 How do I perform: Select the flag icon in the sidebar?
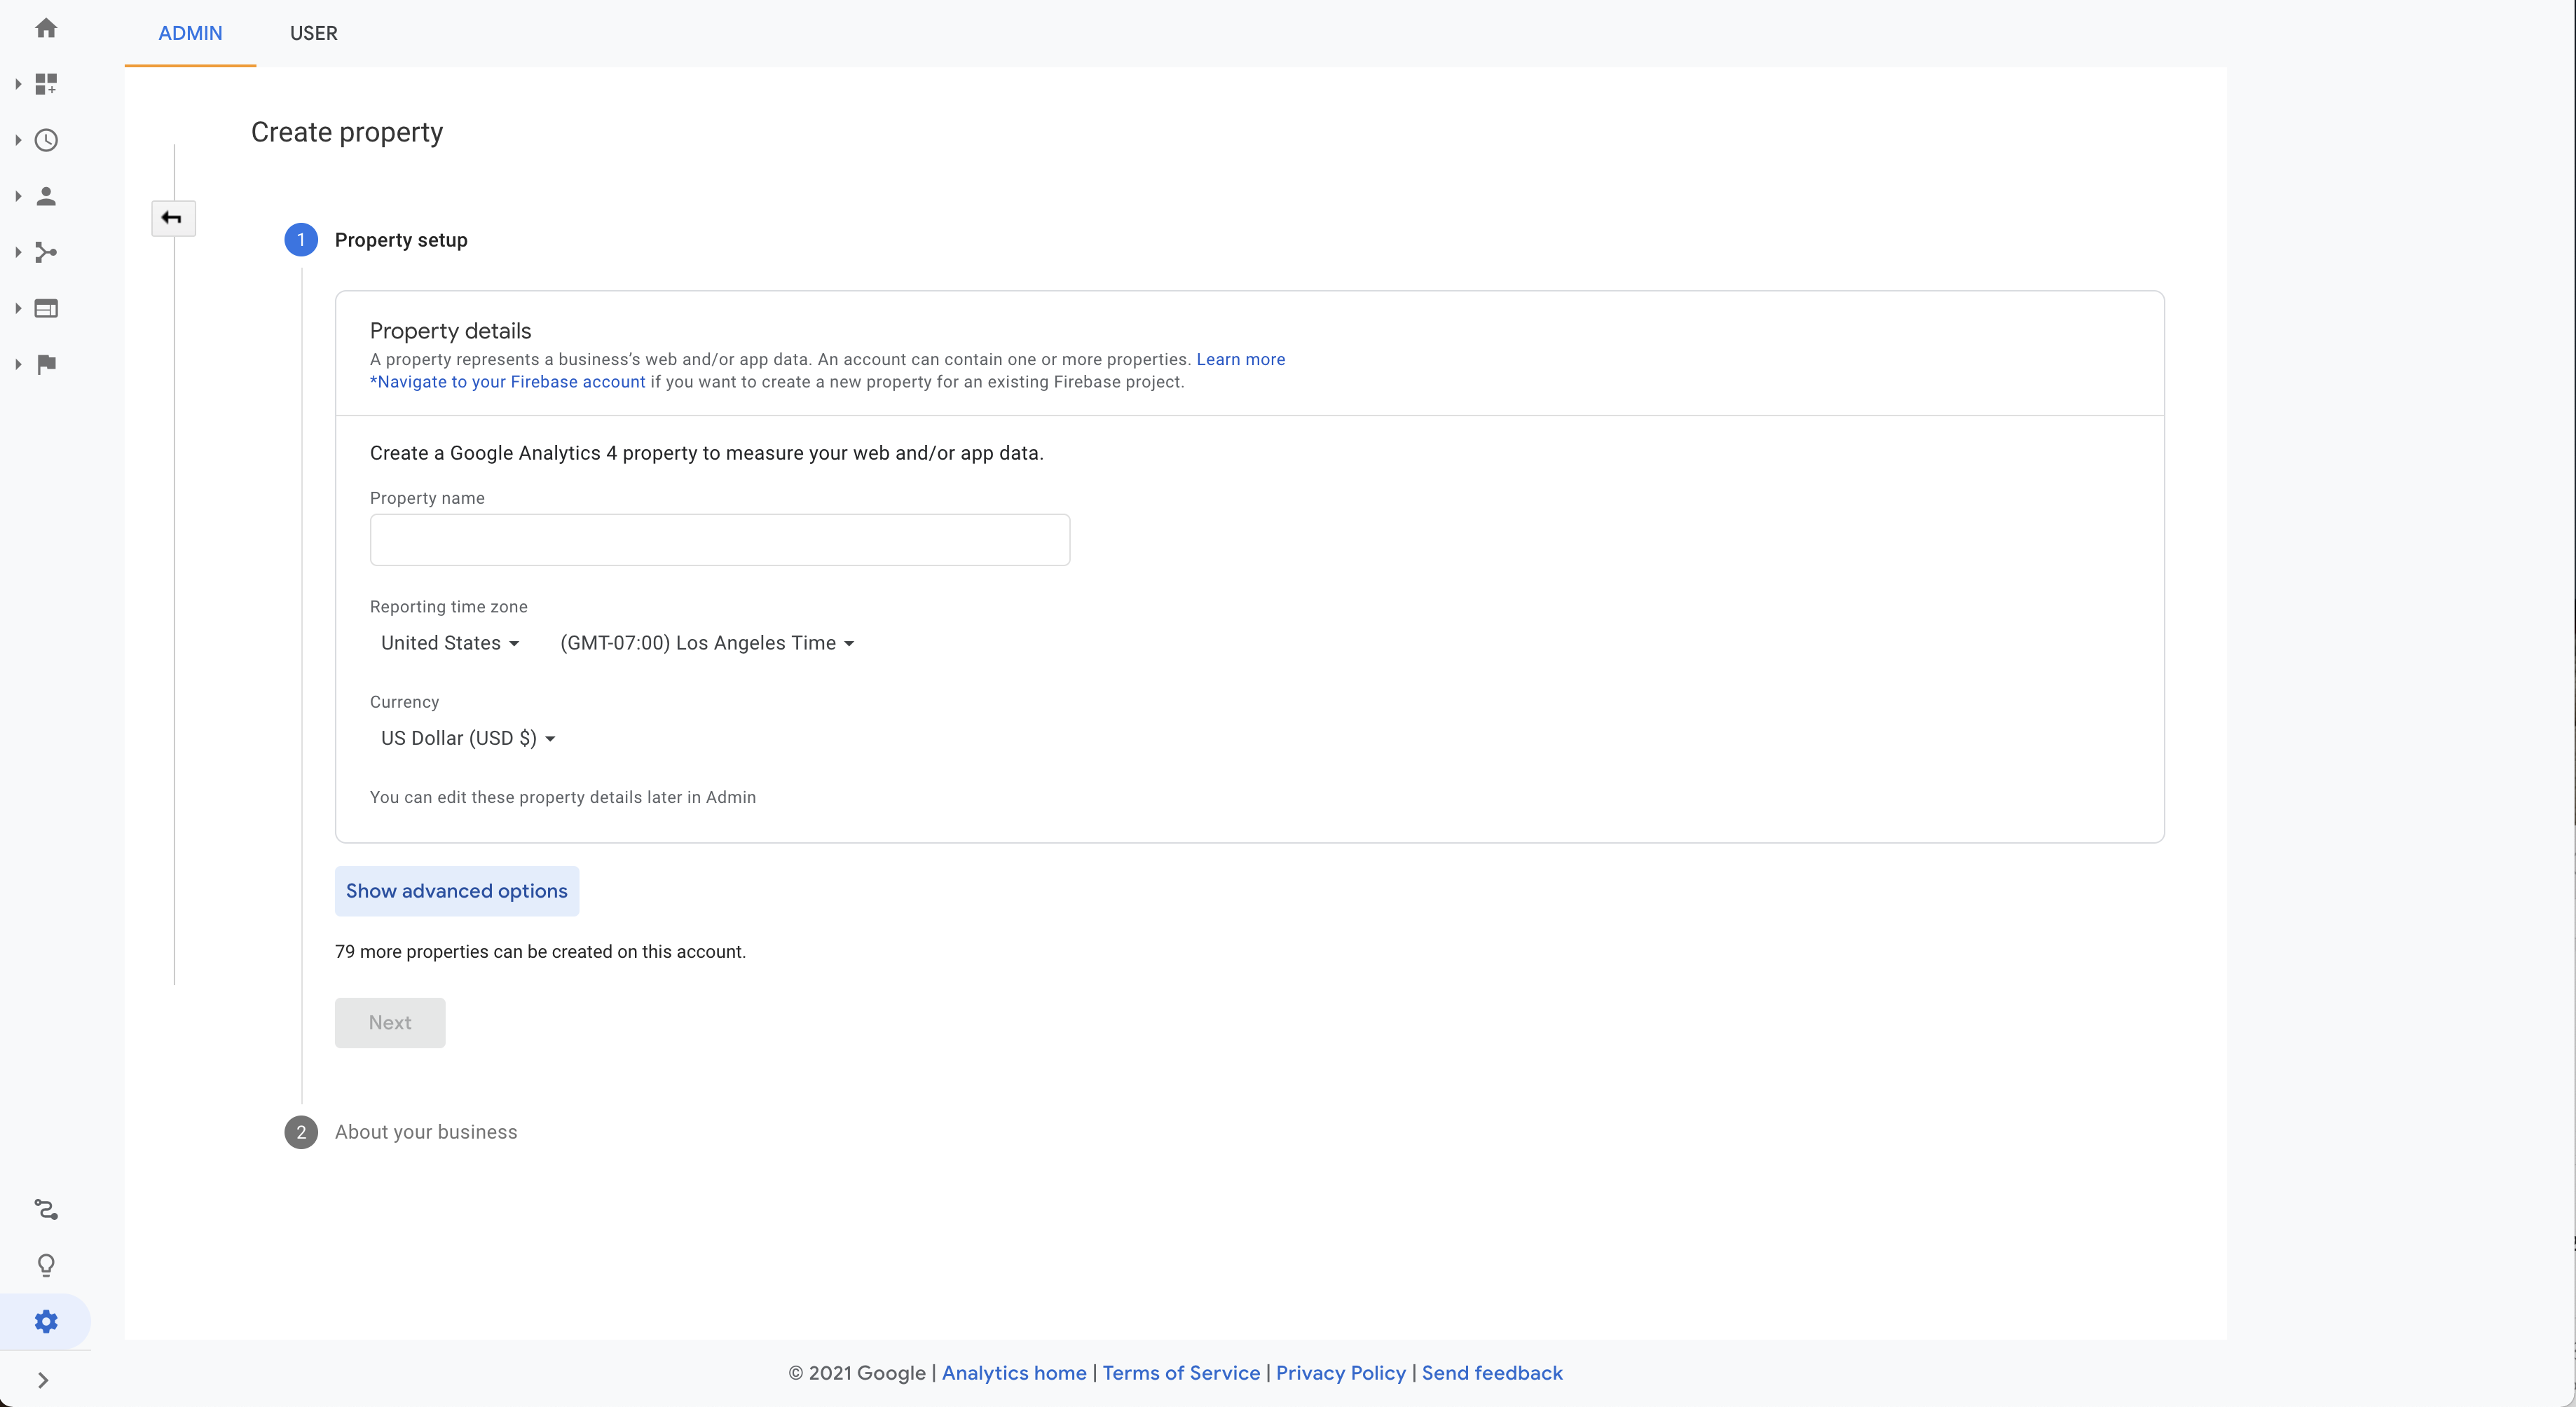[x=47, y=364]
